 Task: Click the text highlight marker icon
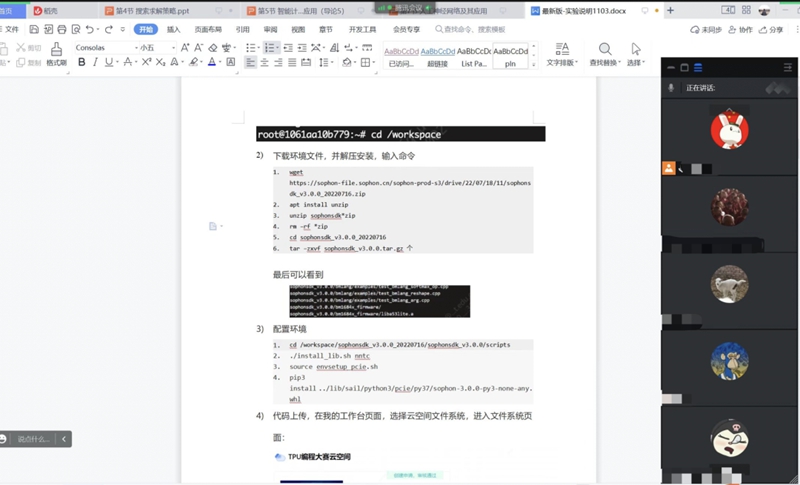click(191, 62)
